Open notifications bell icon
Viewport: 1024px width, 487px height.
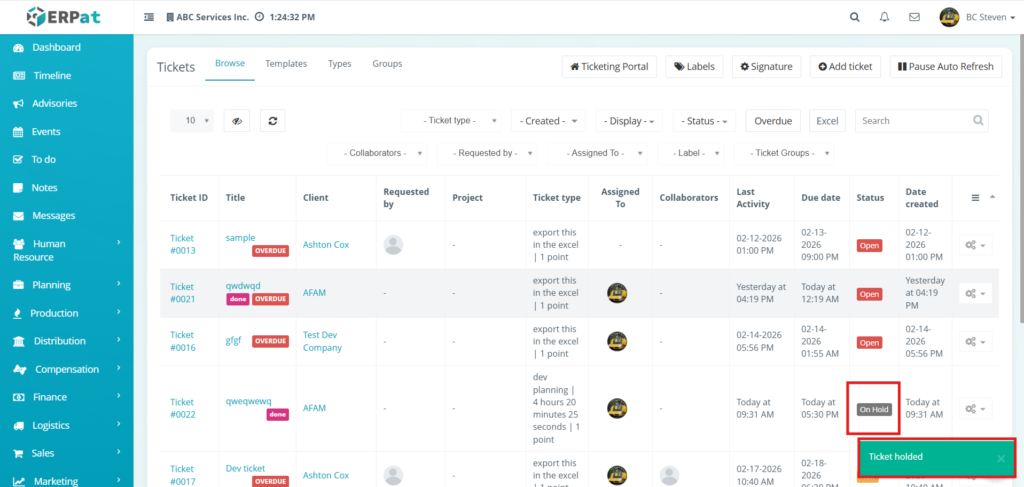pos(884,17)
